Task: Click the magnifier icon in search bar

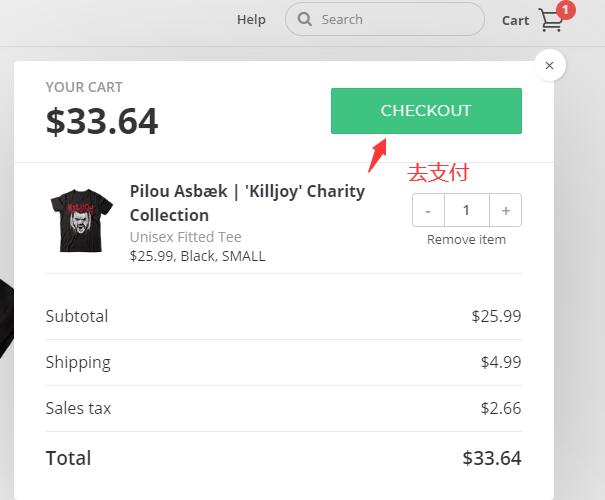Action: (x=305, y=19)
